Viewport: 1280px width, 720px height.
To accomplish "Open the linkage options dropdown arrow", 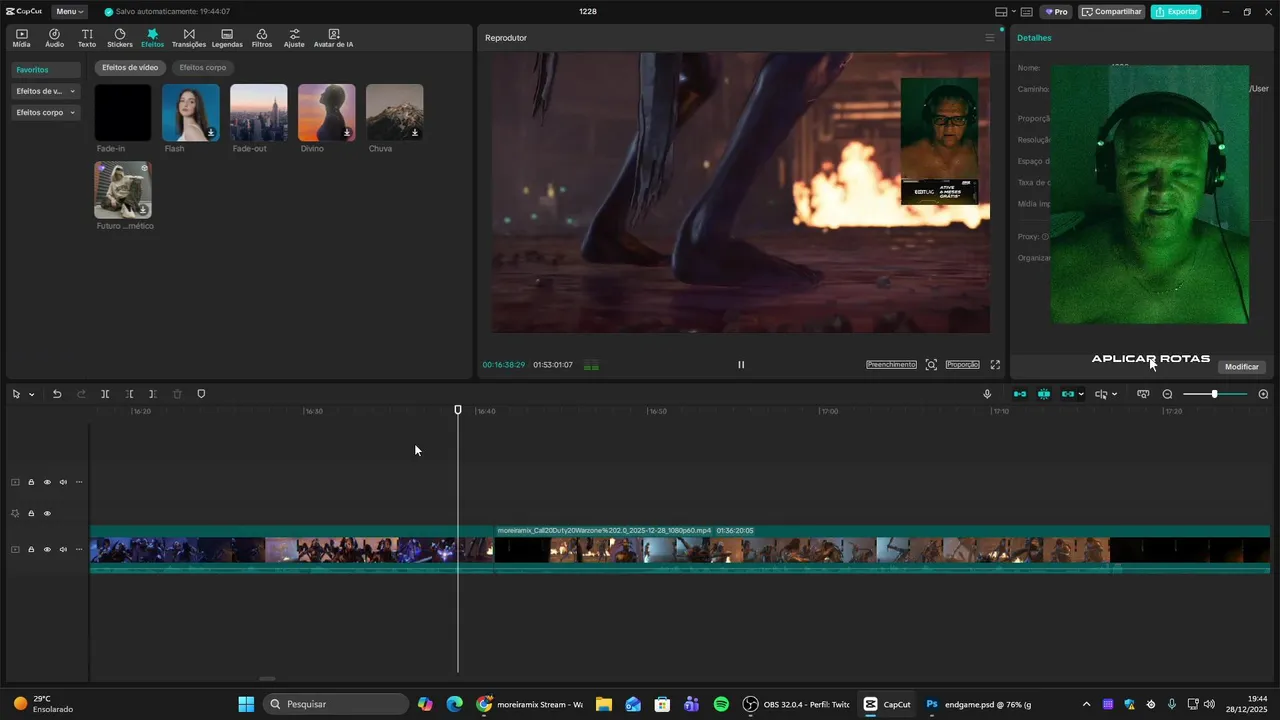I will (1081, 394).
